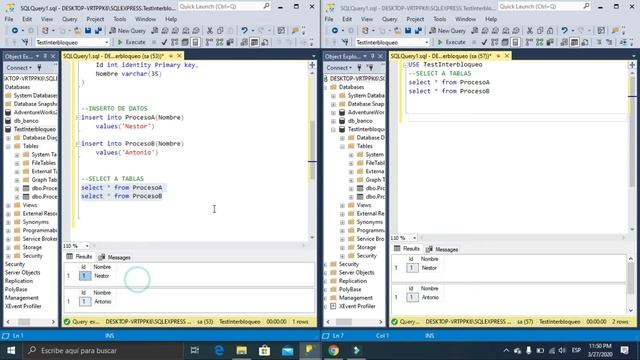Click New Query in the left SSMS window

(128, 31)
